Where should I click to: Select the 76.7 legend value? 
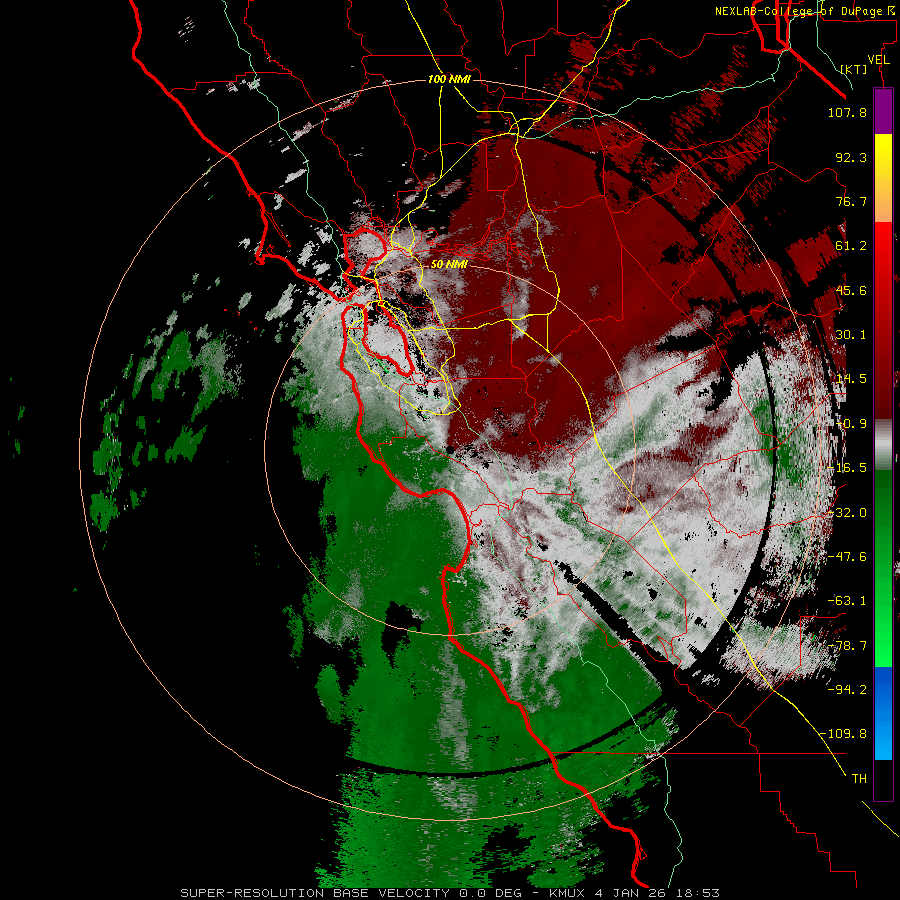tap(851, 201)
